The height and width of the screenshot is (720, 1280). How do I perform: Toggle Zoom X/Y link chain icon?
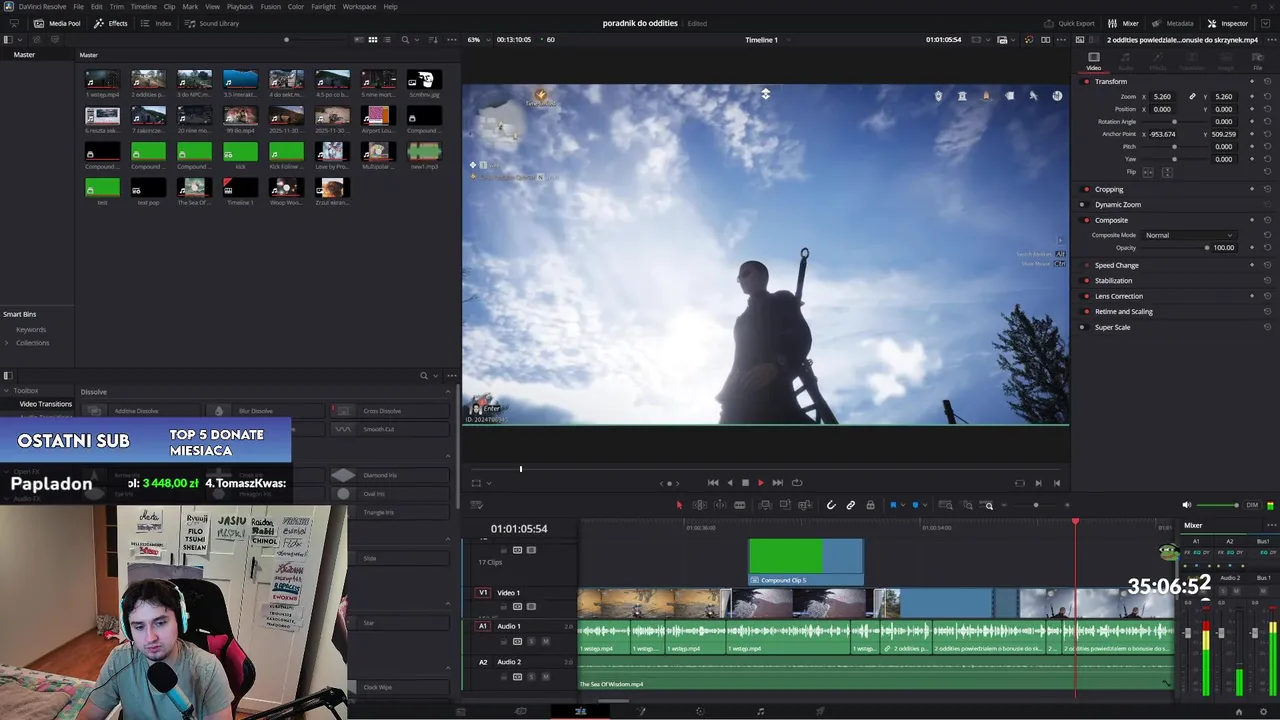(1192, 97)
